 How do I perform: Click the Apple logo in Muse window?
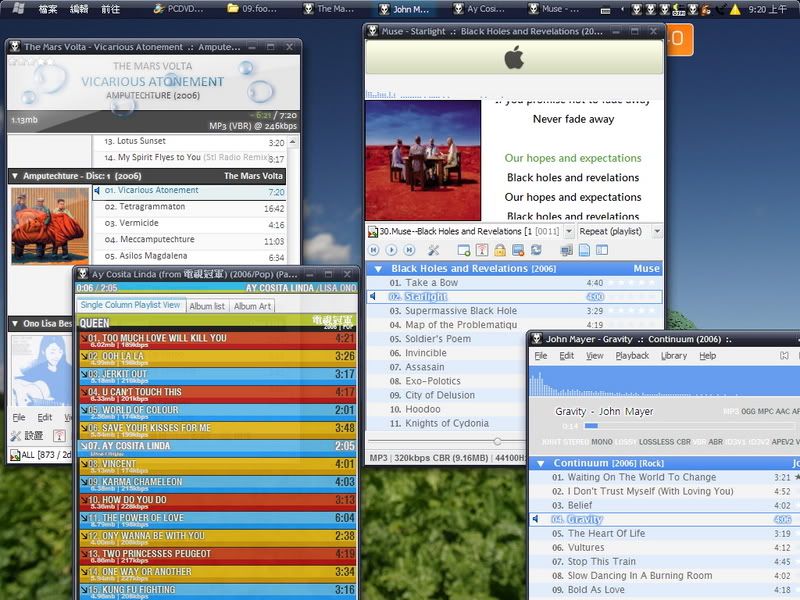(514, 57)
